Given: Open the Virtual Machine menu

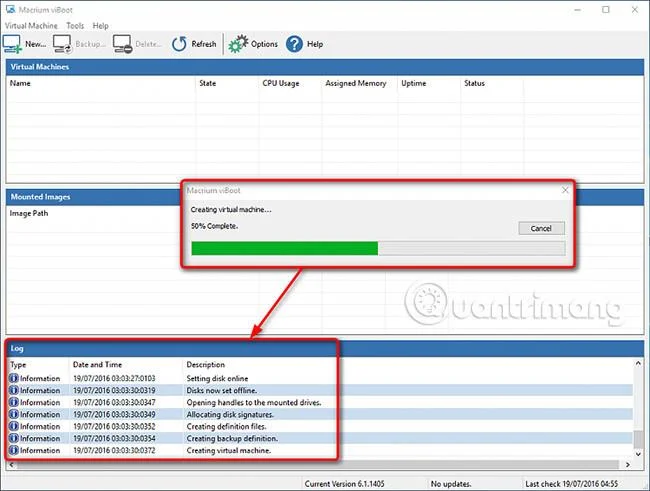Looking at the screenshot, I should pyautogui.click(x=31, y=26).
